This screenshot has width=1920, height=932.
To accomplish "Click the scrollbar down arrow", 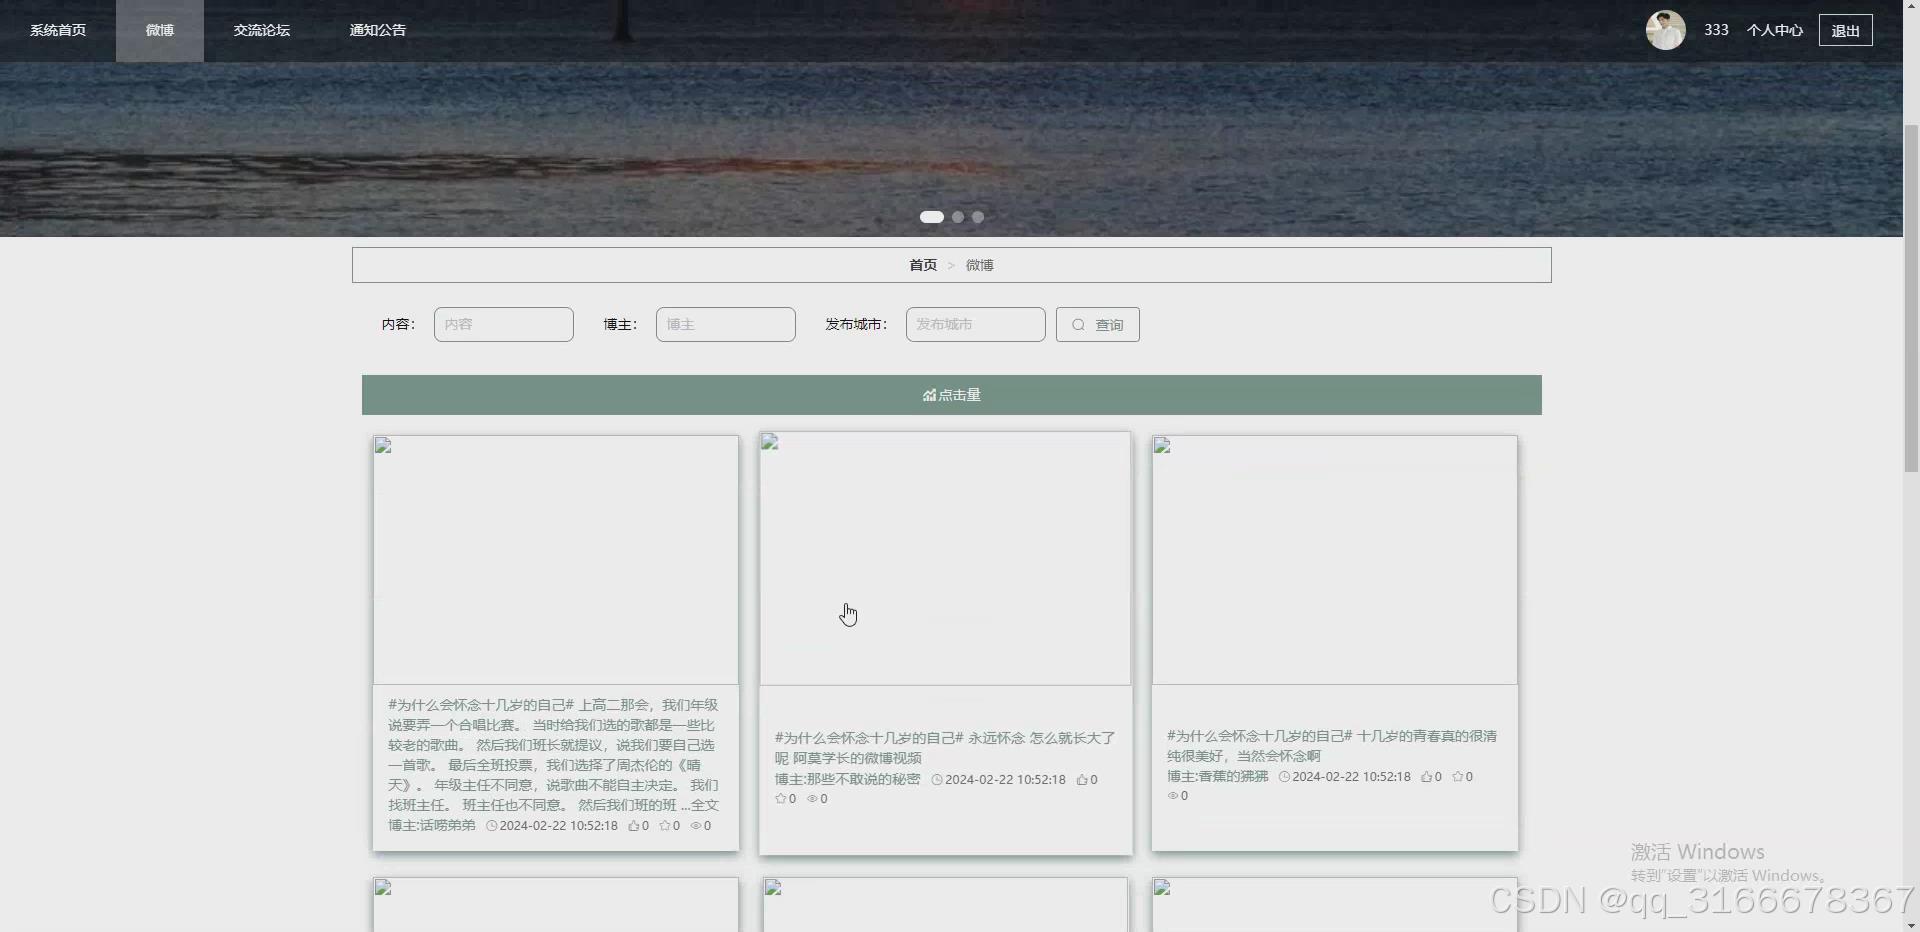I will [x=1911, y=925].
